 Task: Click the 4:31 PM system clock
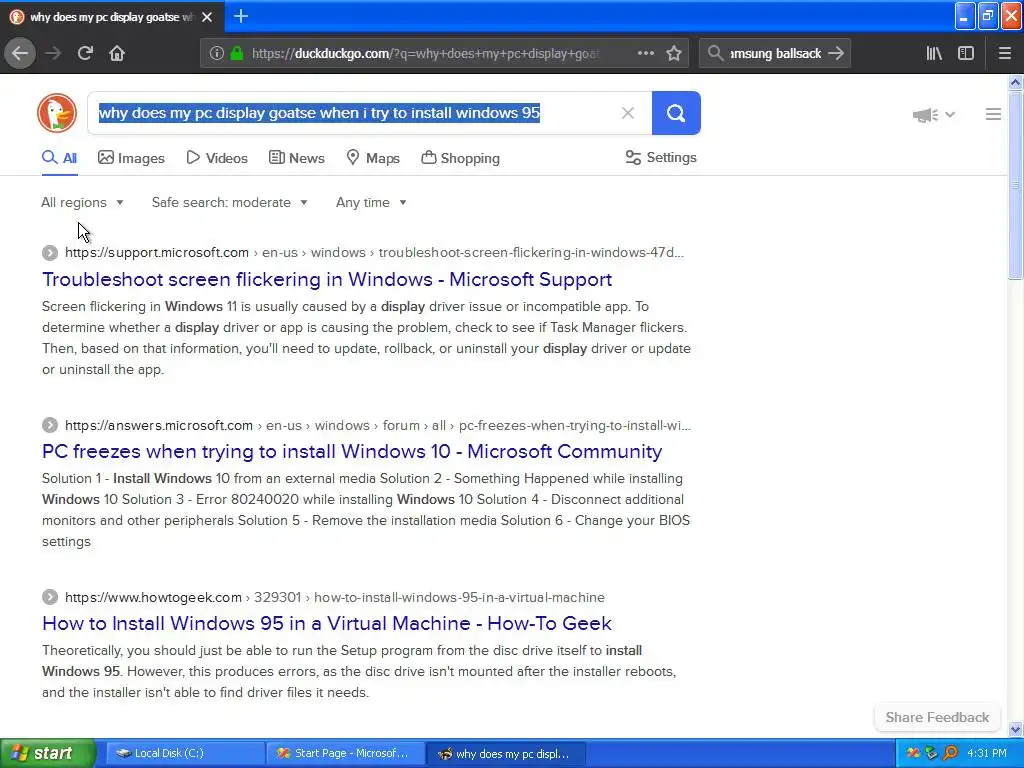[987, 753]
